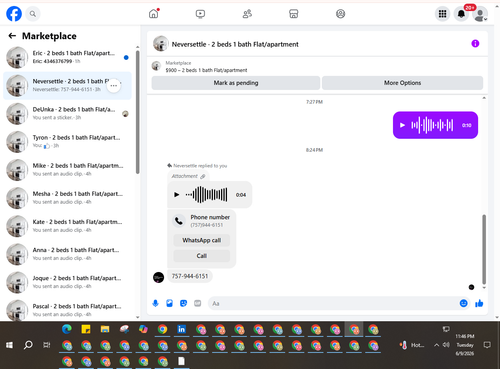Open Task View on taskbar

click(47, 345)
